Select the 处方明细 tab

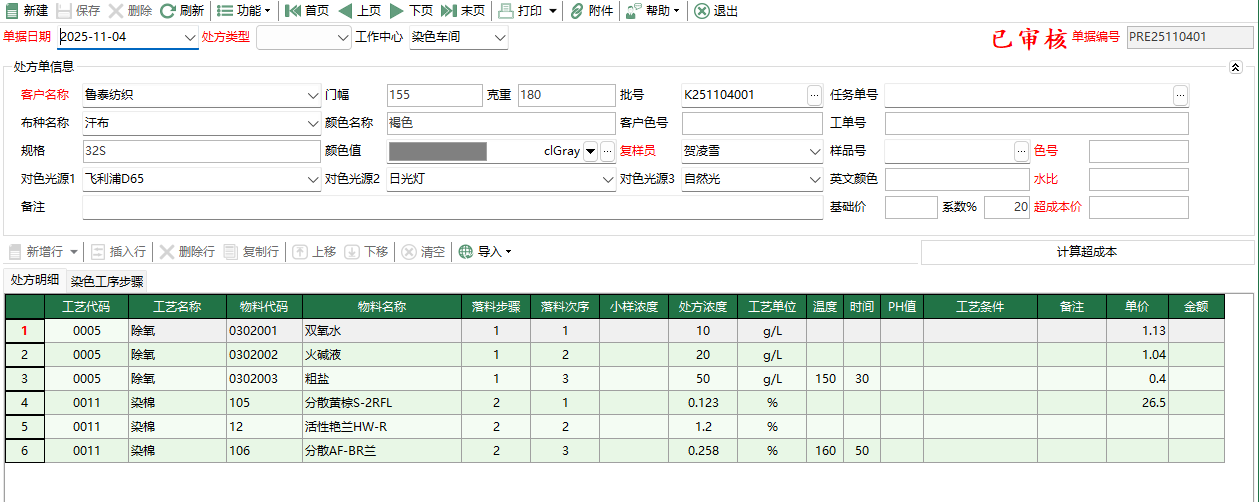pos(35,280)
